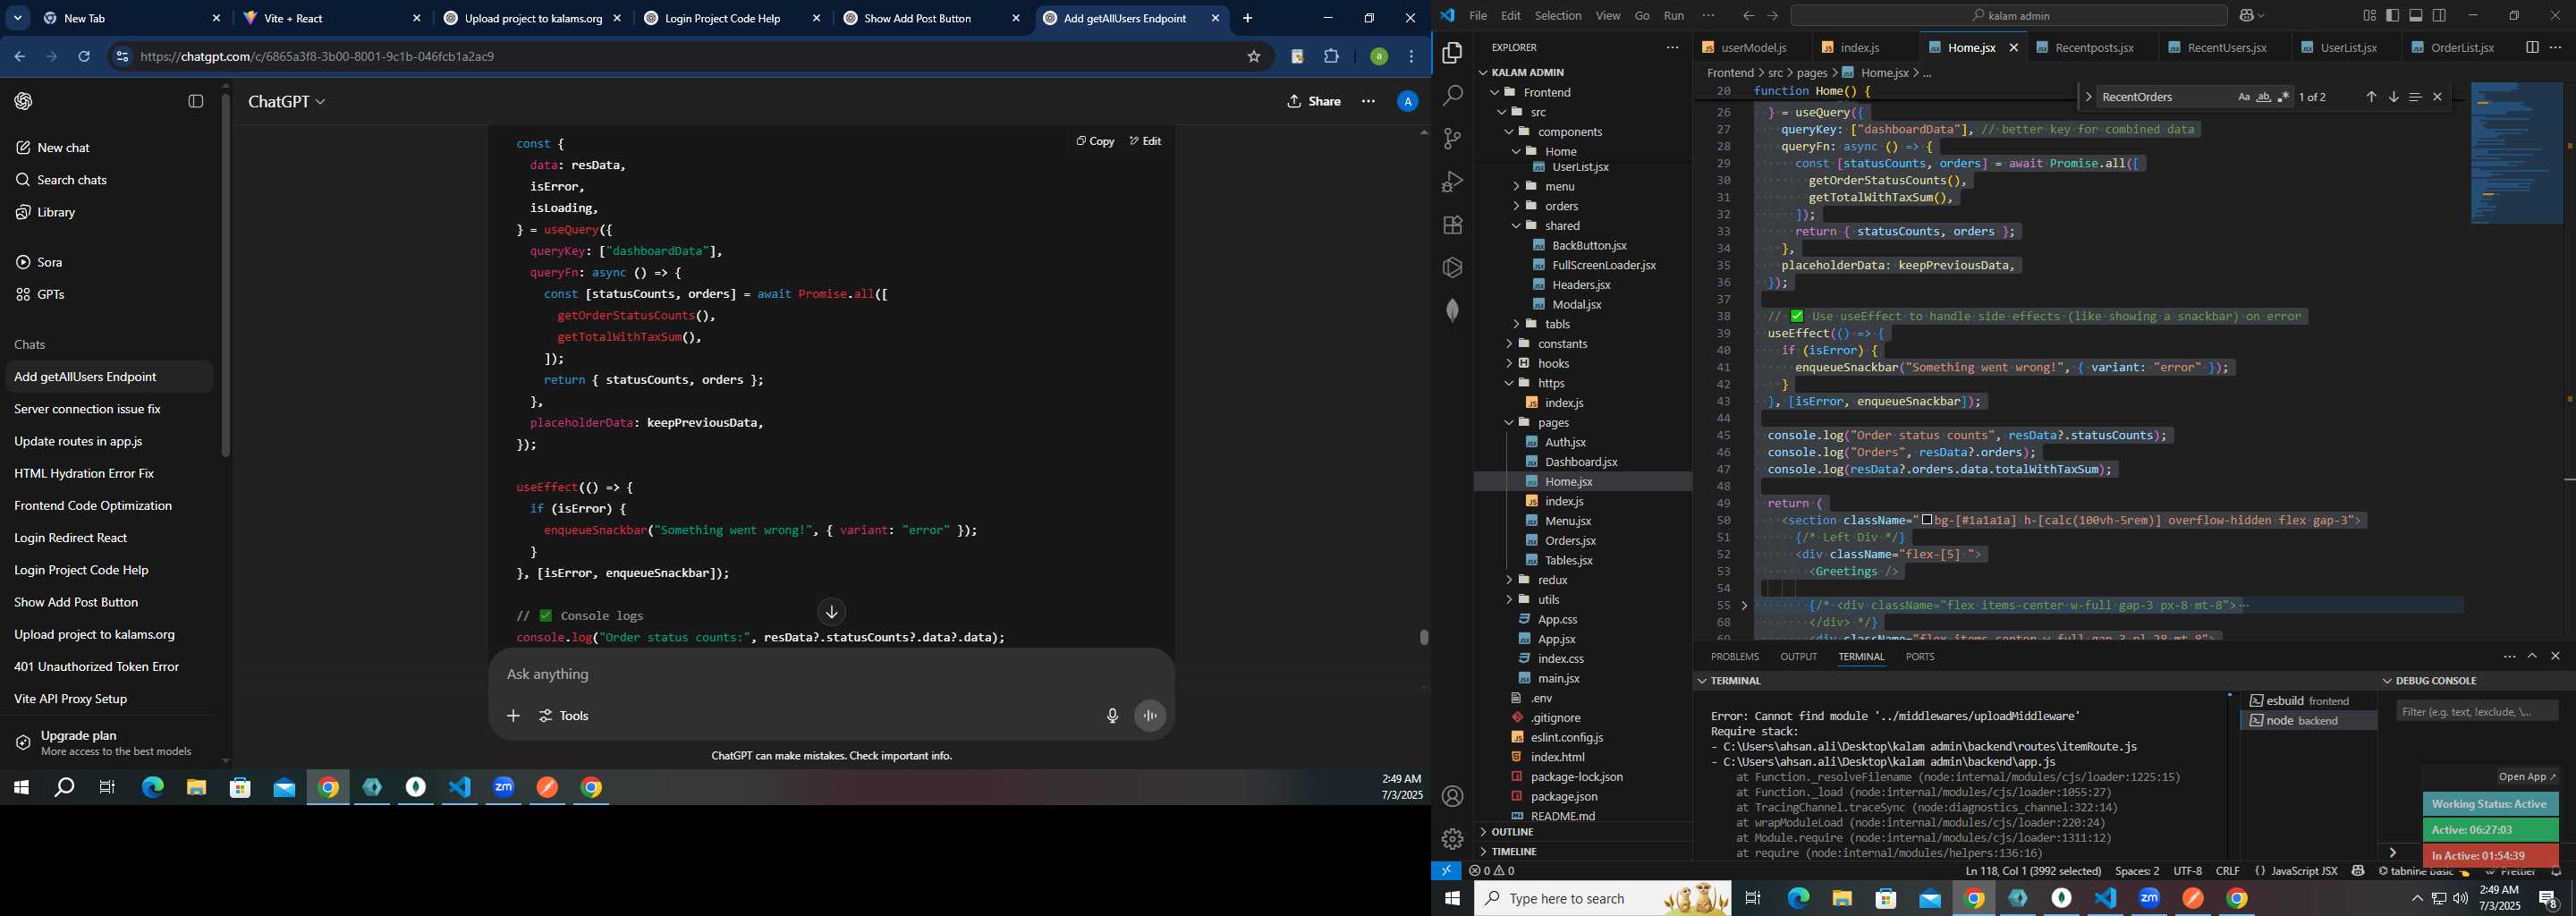The height and width of the screenshot is (916, 2576).
Task: Expand the TIMELINE section
Action: click(x=1514, y=852)
